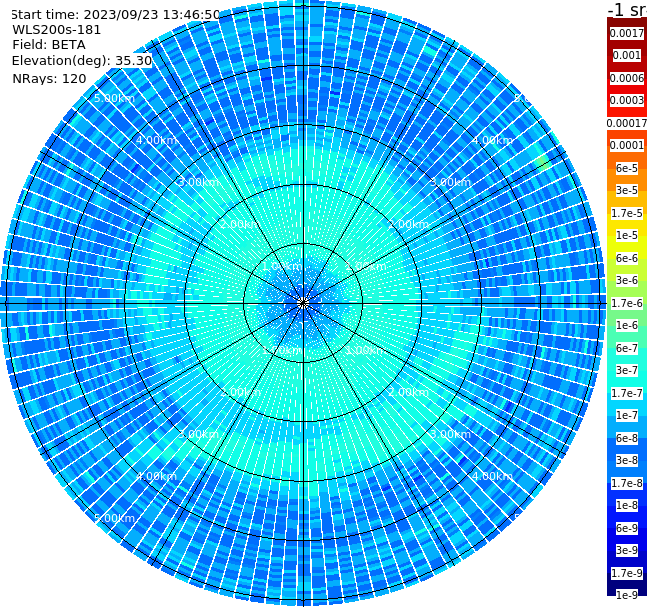This screenshot has width=647, height=607.
Task: Click the 6e-8 colorbar label
Action: pos(627,438)
